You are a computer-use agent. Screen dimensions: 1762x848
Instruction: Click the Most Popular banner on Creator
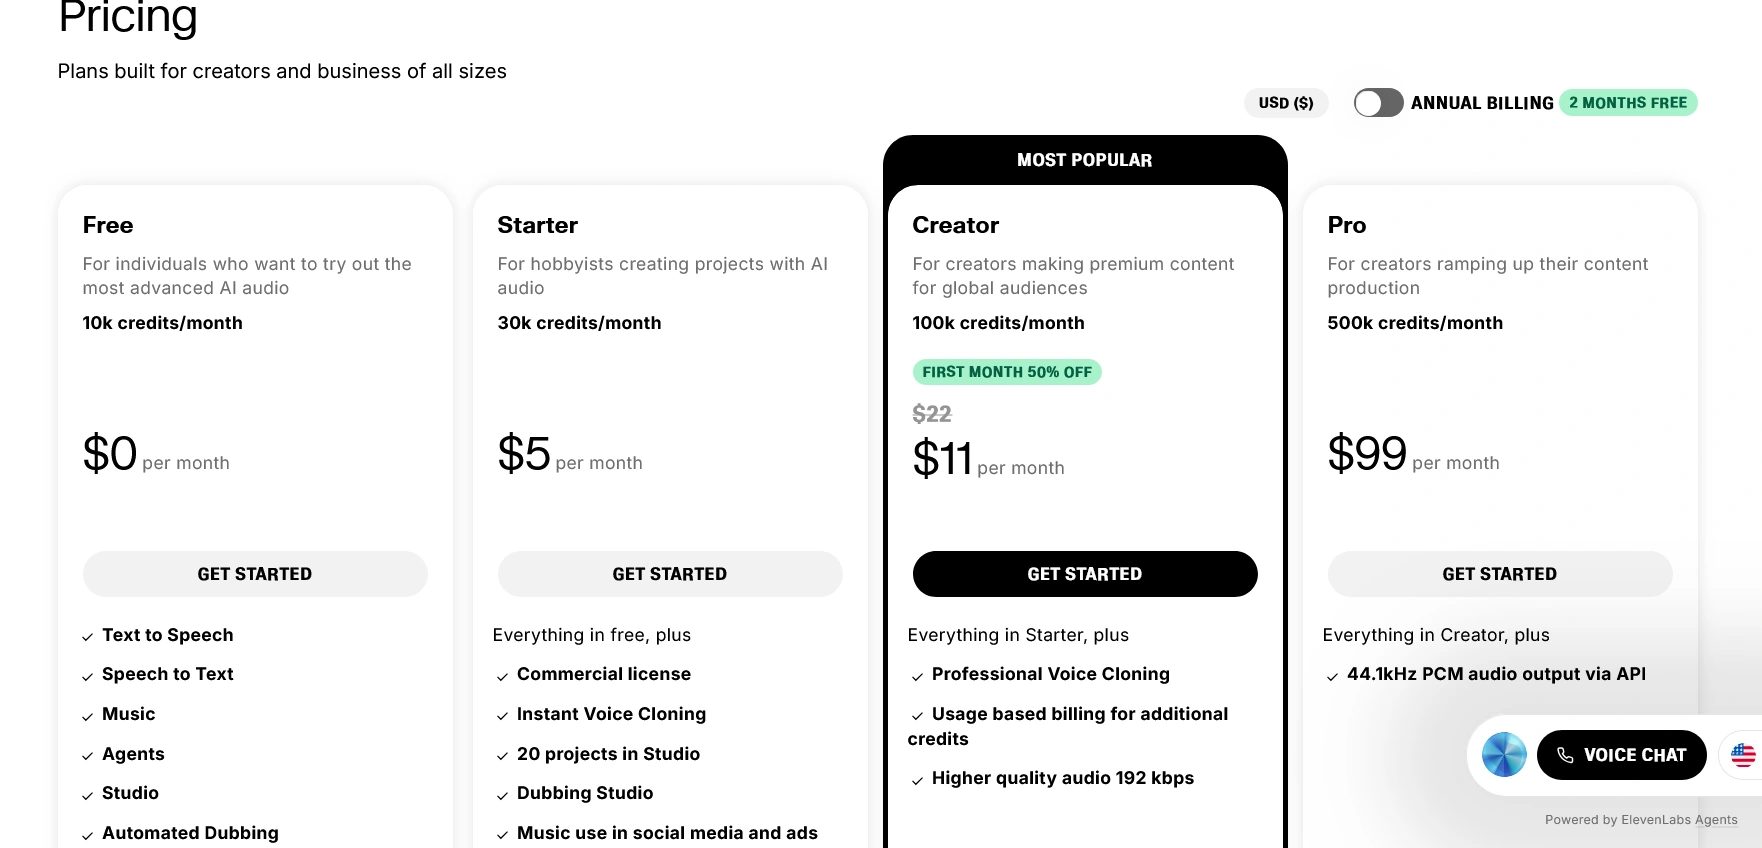pyautogui.click(x=1085, y=160)
